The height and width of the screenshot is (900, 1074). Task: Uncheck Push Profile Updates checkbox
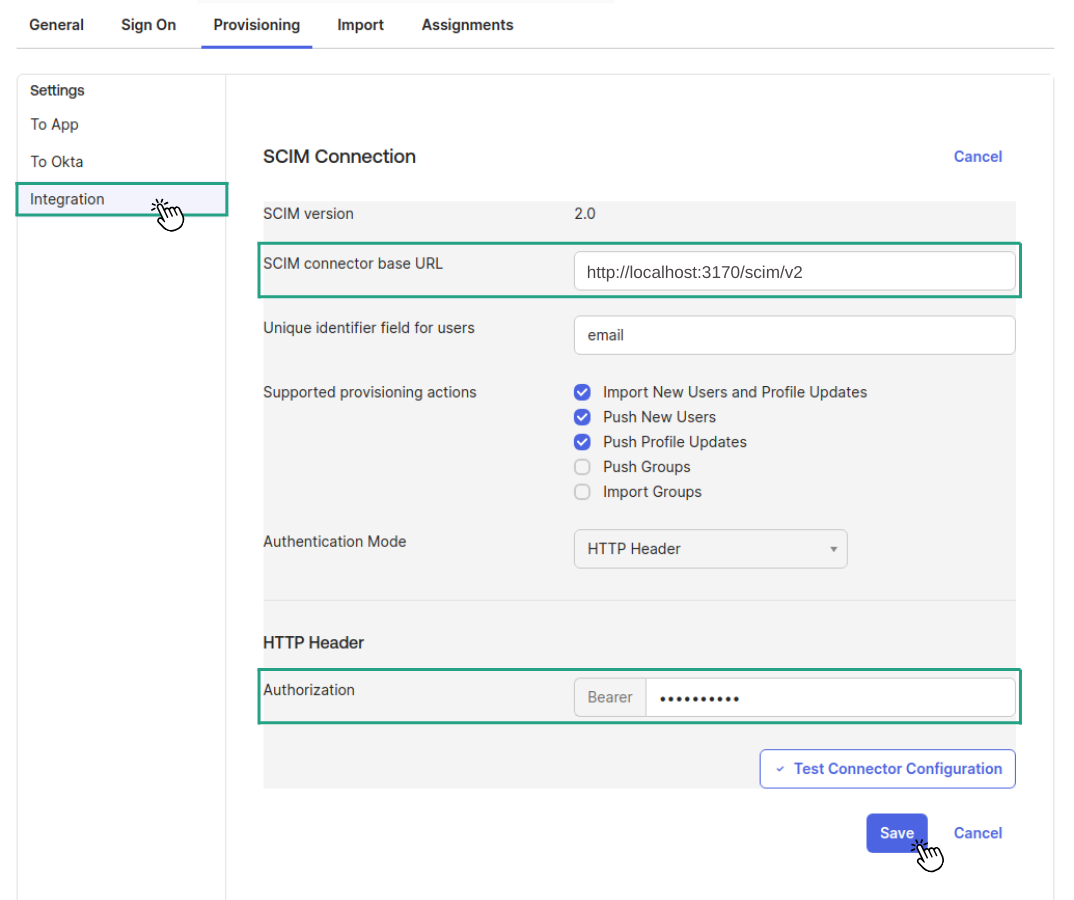[582, 442]
